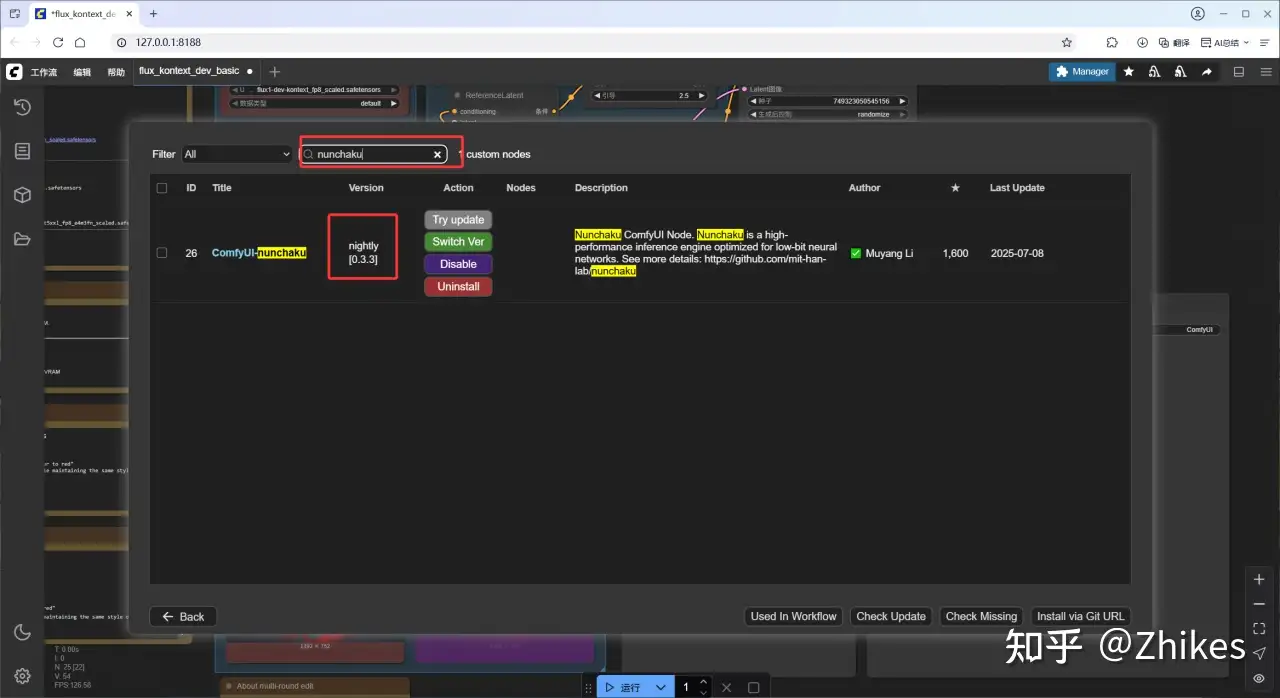
Task: Open the ComfyUI-nunchaku title link
Action: (x=259, y=253)
